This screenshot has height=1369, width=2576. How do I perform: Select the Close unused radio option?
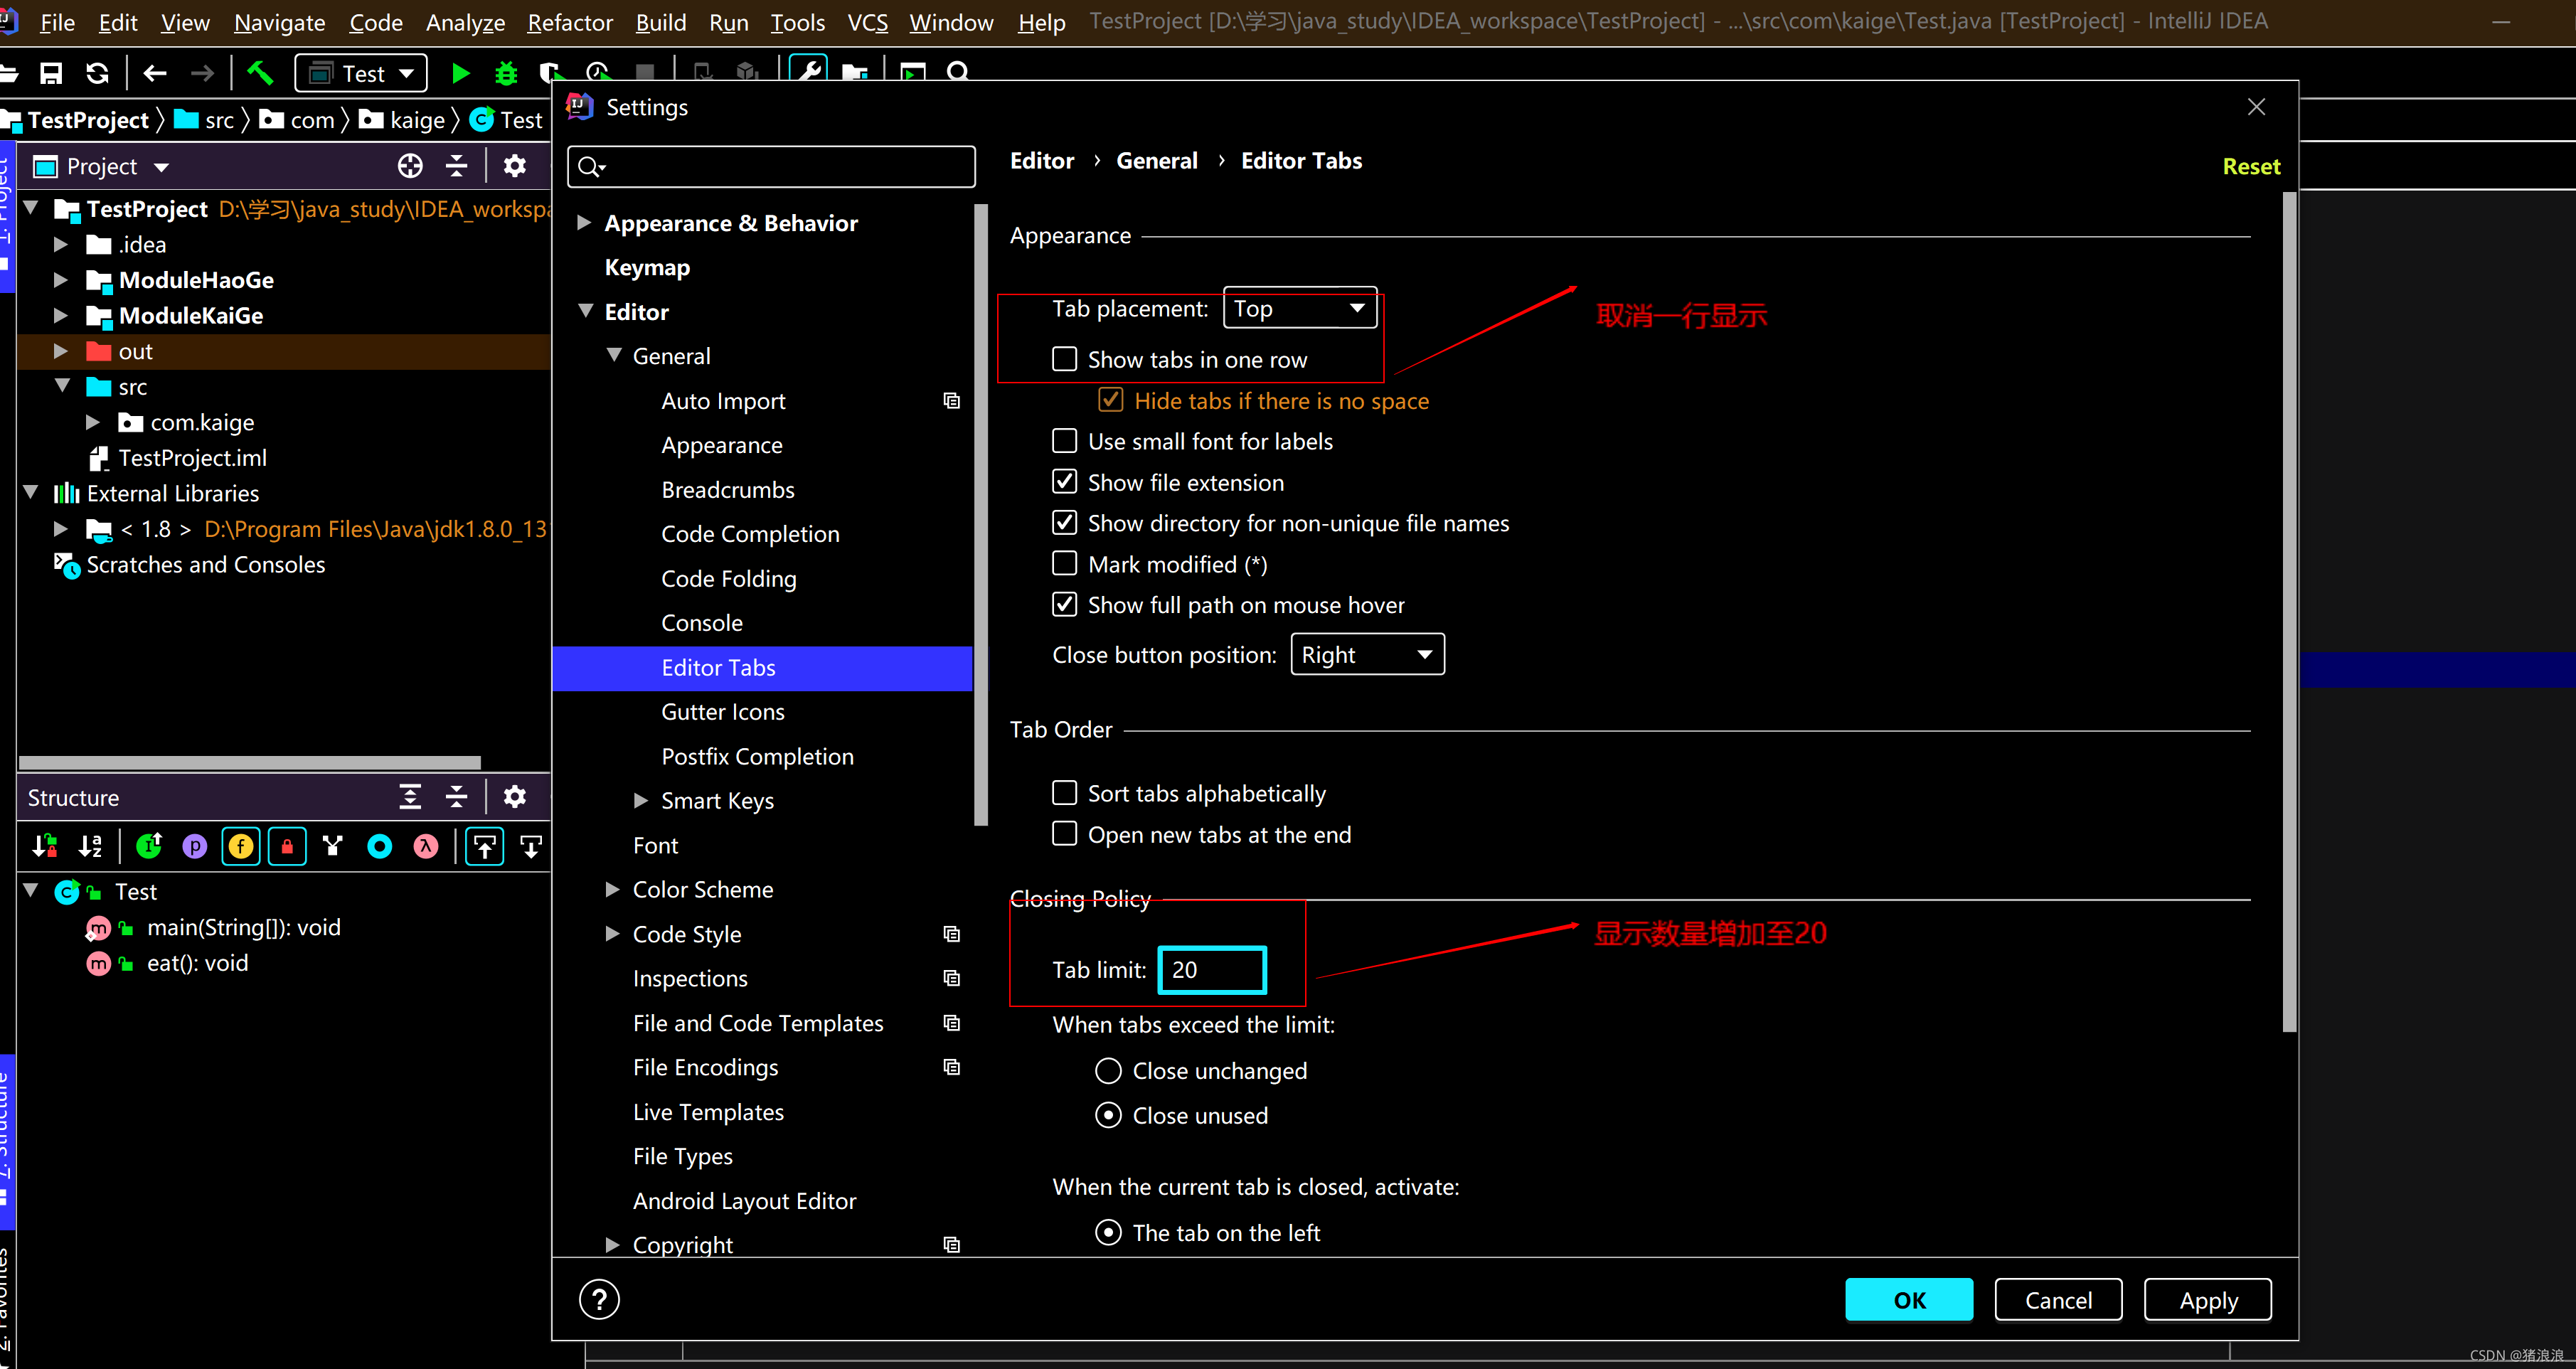pyautogui.click(x=1108, y=1115)
